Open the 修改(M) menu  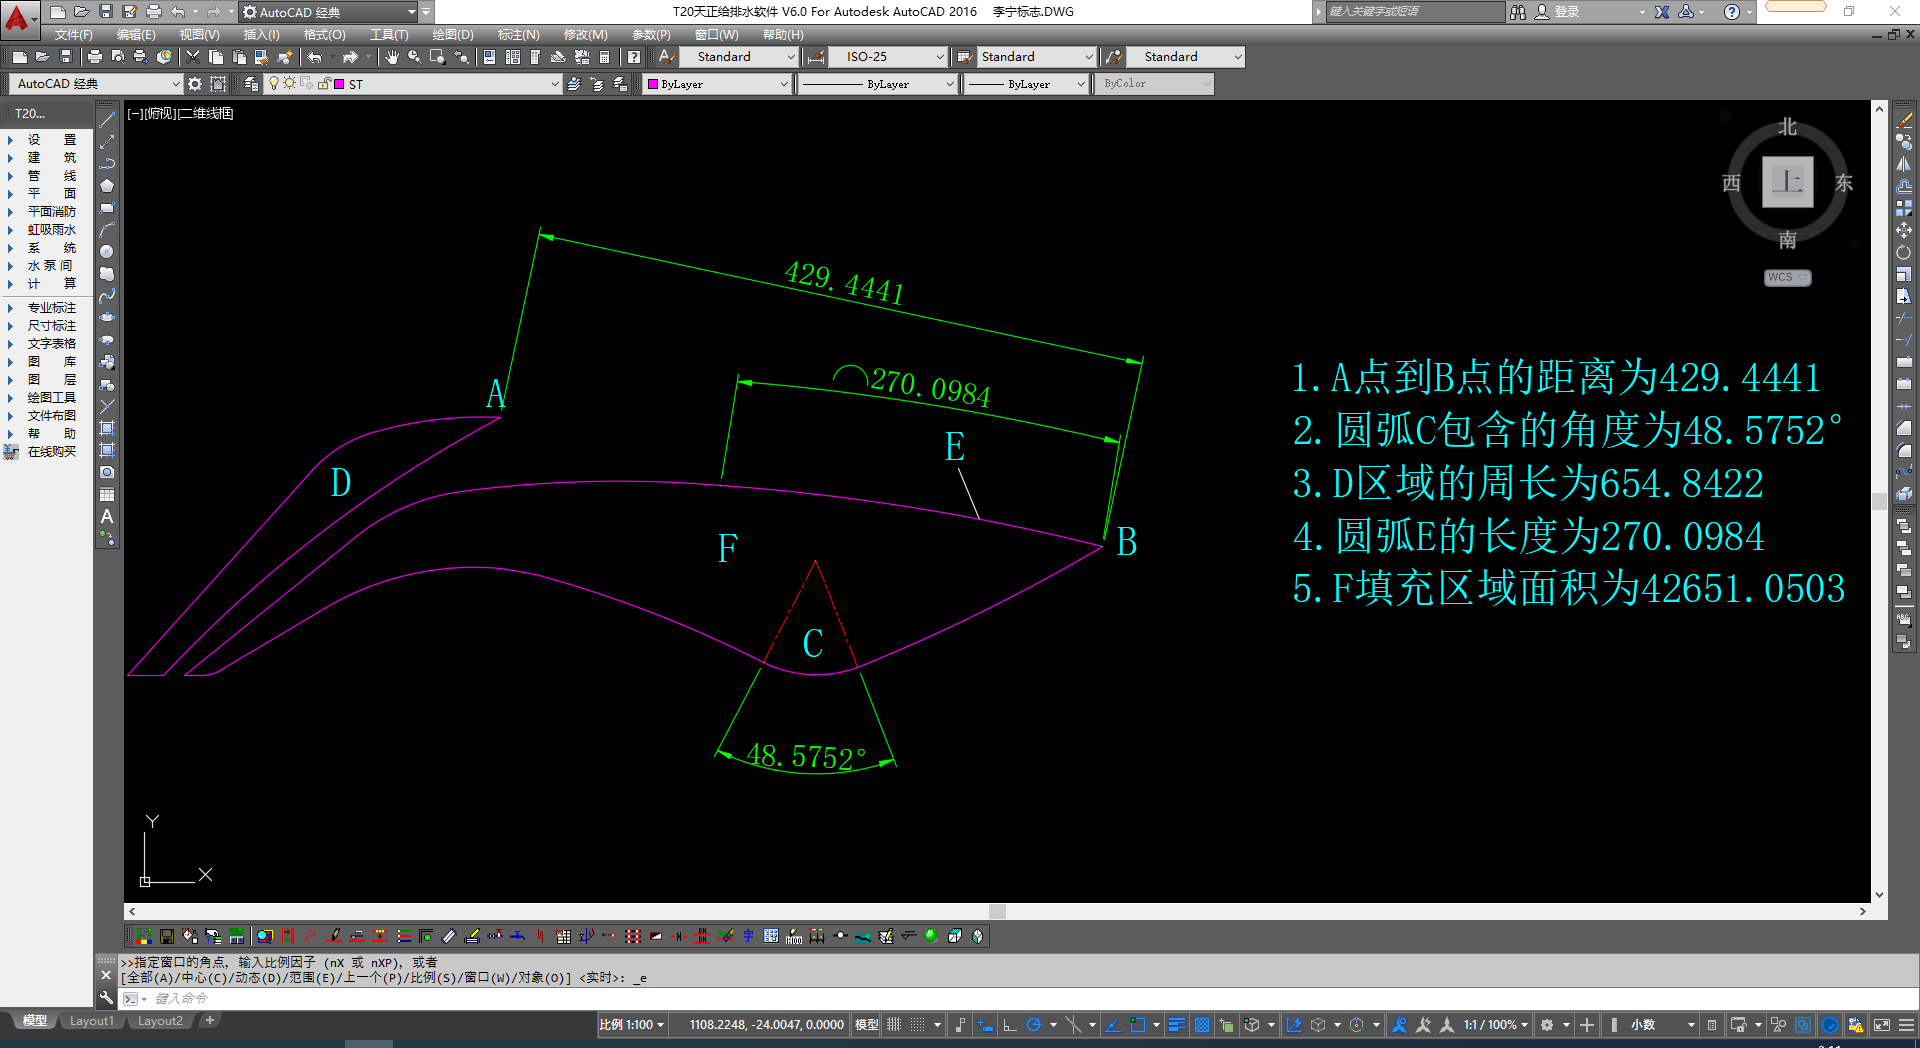(x=585, y=35)
